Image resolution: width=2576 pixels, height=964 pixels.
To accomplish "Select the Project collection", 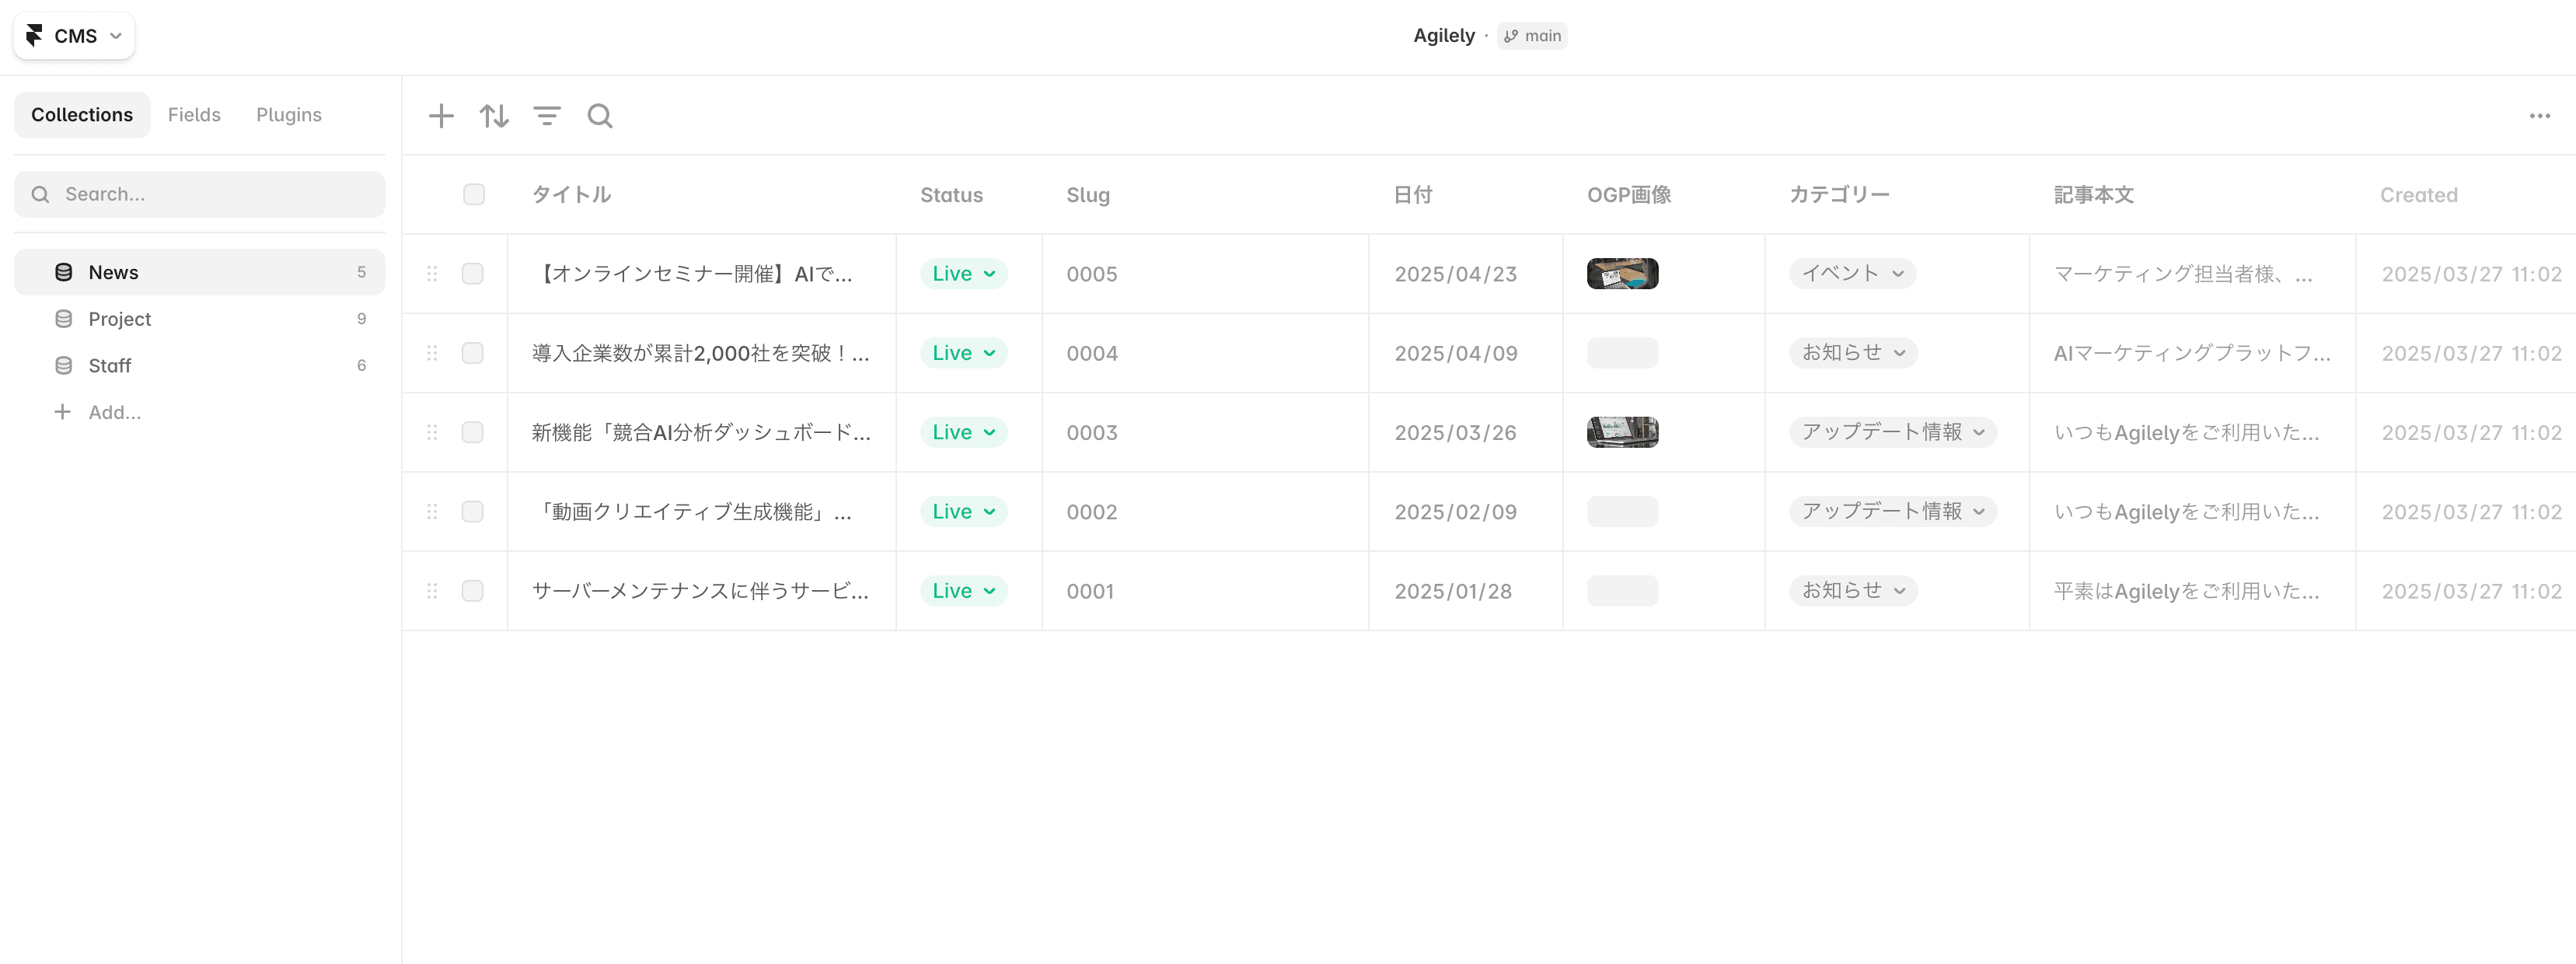I will pyautogui.click(x=199, y=319).
